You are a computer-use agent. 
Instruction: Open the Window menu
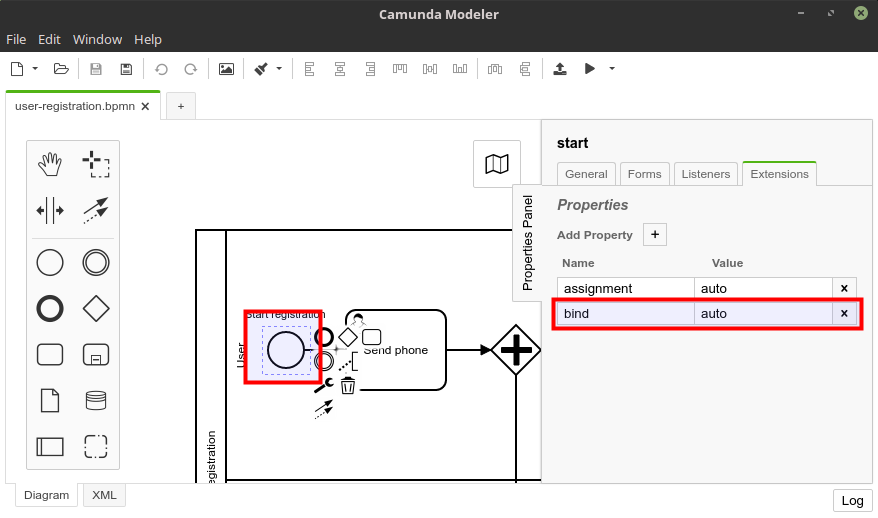coord(97,39)
